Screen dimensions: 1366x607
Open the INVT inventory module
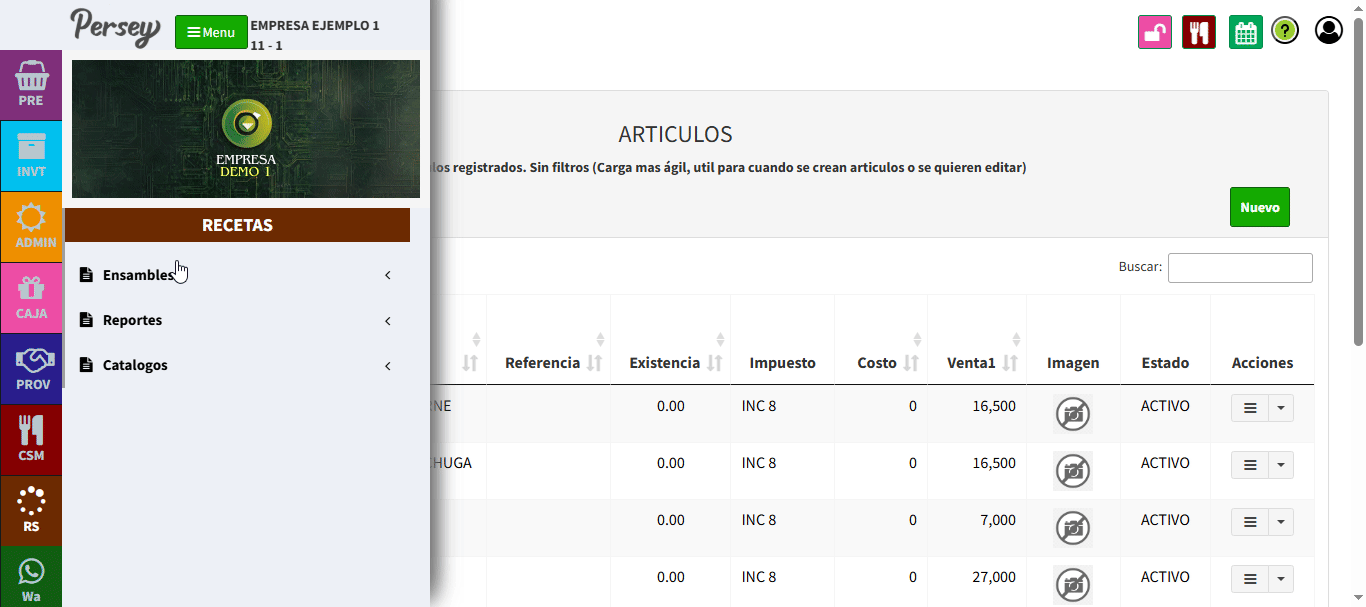click(x=31, y=155)
